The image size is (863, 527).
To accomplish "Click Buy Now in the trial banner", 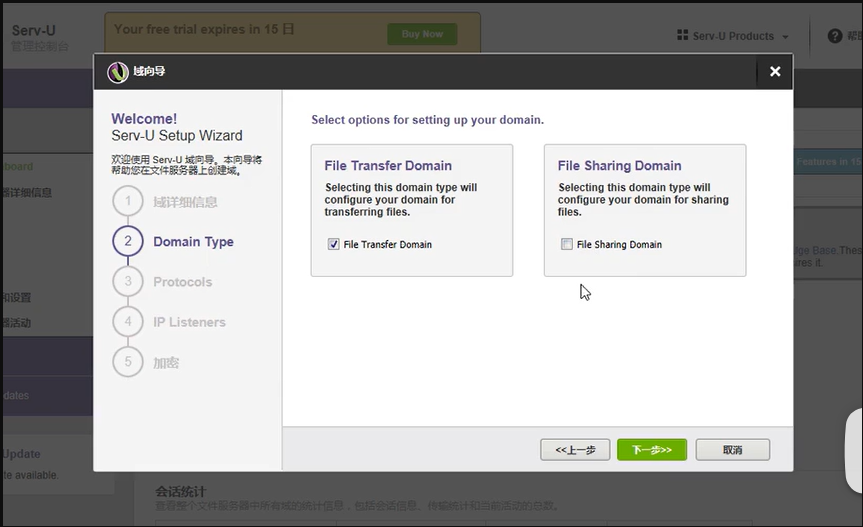I will click(x=422, y=34).
